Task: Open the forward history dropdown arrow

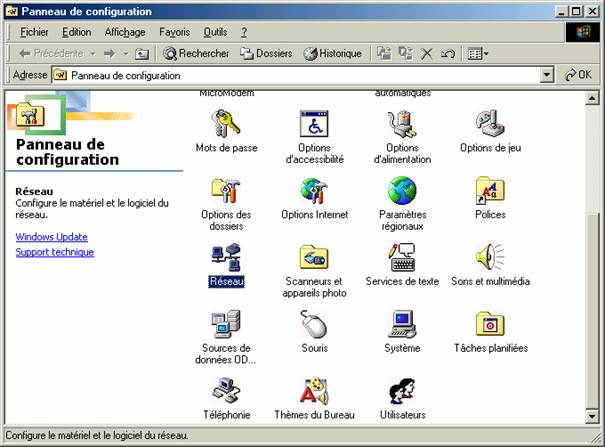Action: (x=126, y=54)
